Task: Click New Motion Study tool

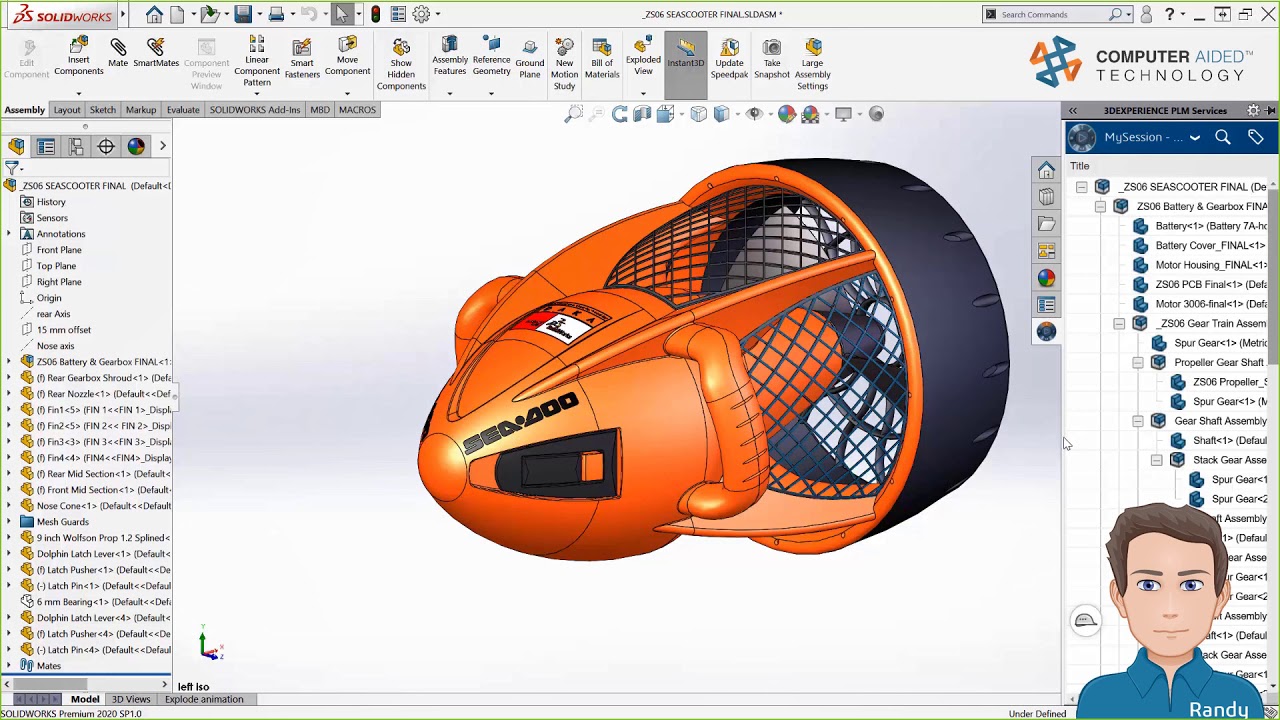Action: [564, 65]
